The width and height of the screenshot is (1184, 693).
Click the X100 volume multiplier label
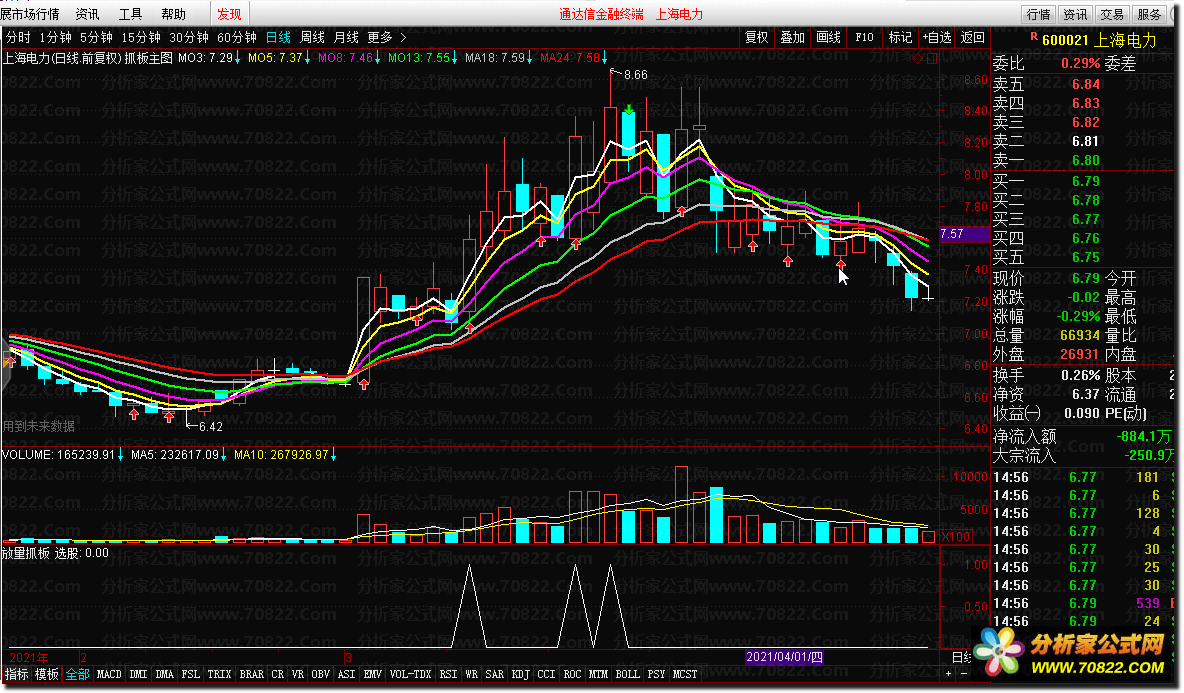click(x=956, y=537)
